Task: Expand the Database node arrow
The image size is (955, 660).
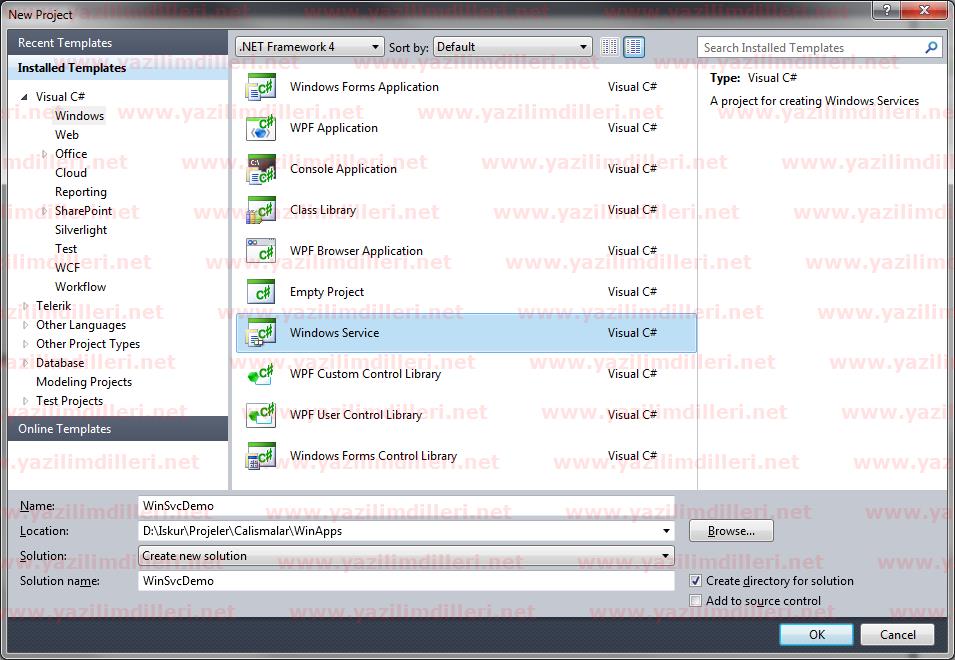Action: [25, 363]
